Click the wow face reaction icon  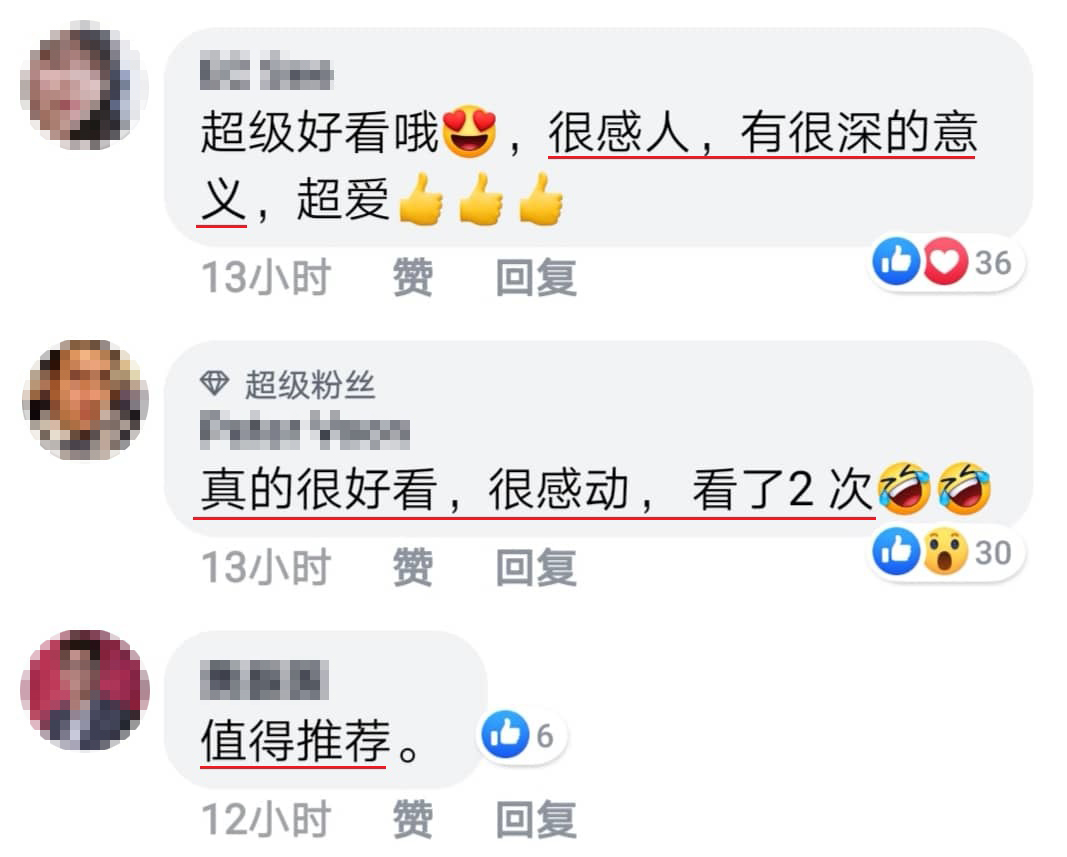(945, 551)
